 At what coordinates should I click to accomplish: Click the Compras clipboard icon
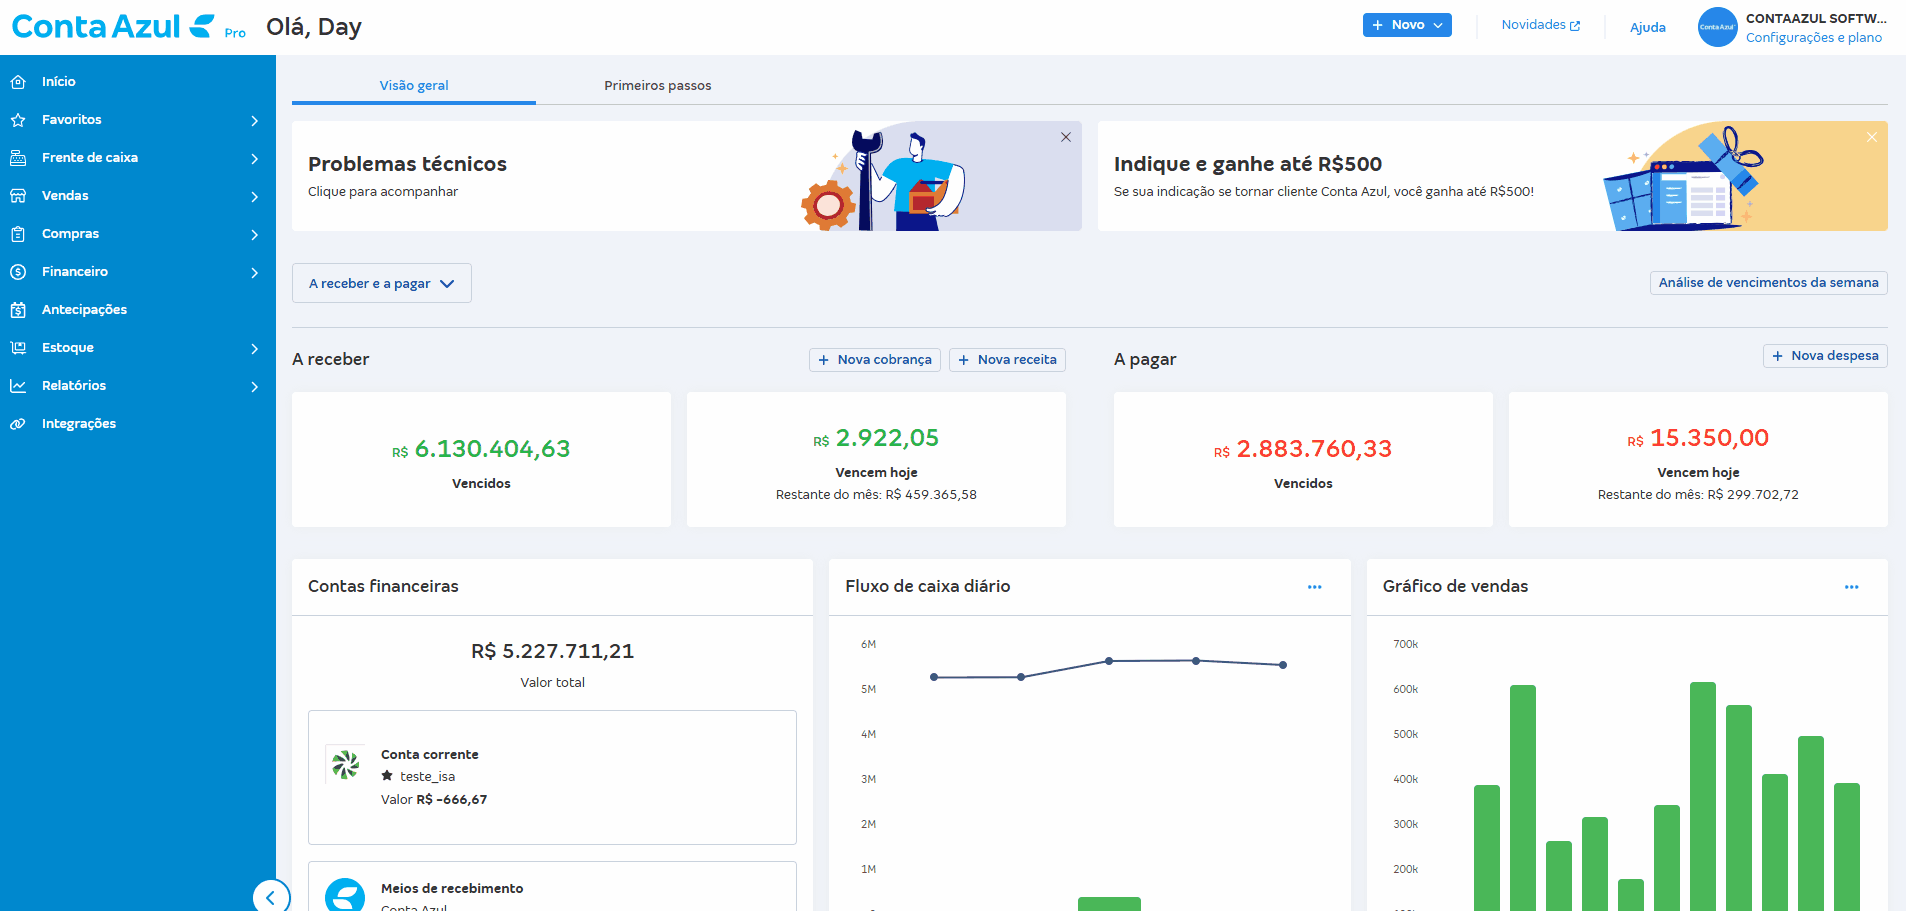point(18,234)
